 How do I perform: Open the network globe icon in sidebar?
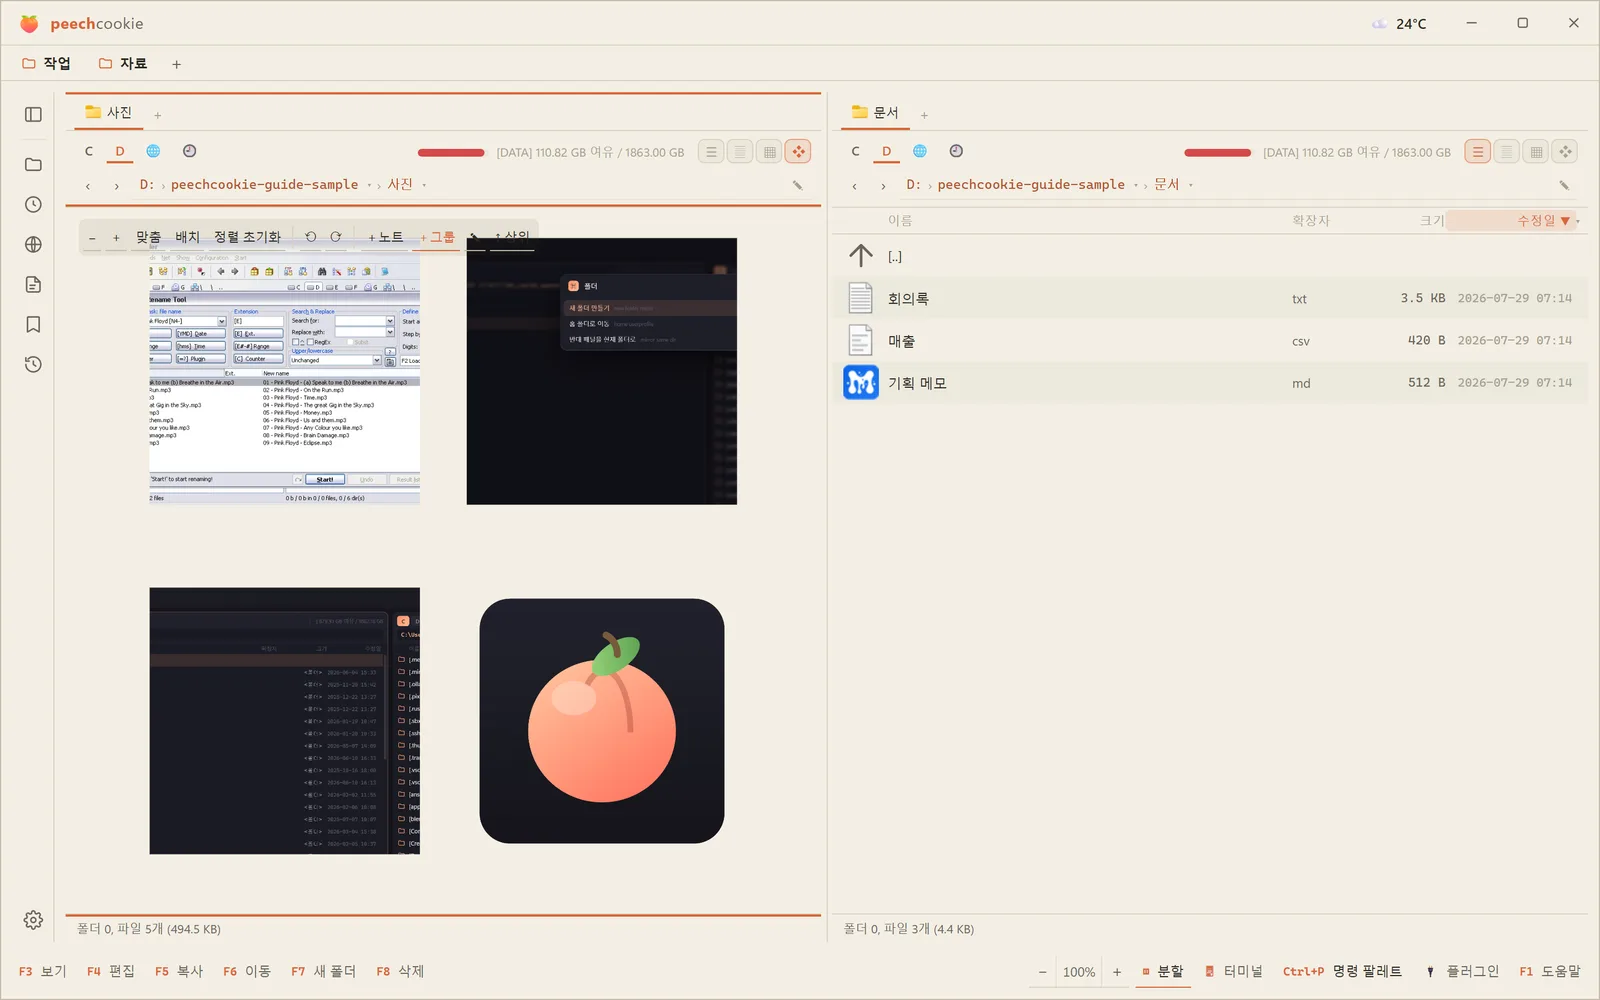tap(33, 244)
